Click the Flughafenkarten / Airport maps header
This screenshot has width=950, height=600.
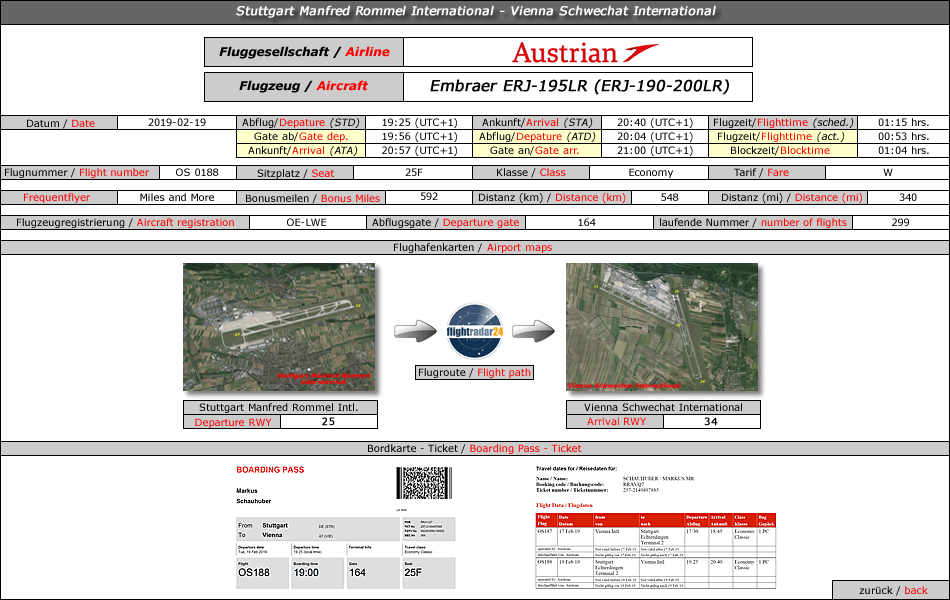coord(475,248)
